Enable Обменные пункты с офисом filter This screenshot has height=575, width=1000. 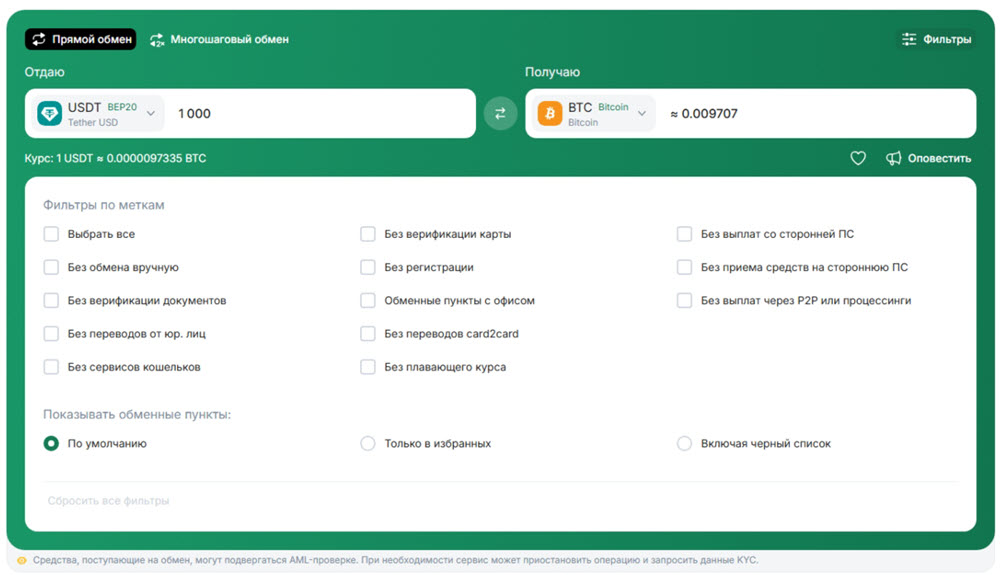coord(367,300)
